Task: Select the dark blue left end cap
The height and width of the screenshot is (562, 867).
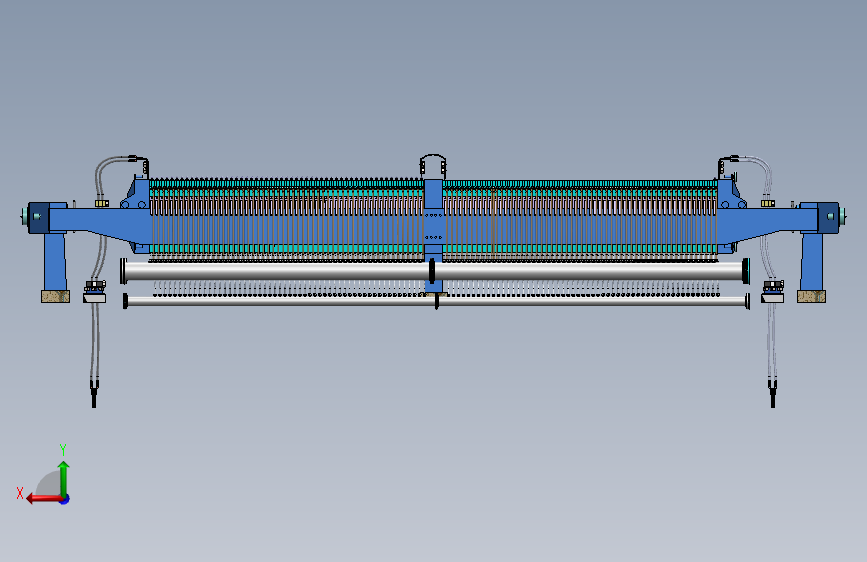Action: click(x=39, y=217)
